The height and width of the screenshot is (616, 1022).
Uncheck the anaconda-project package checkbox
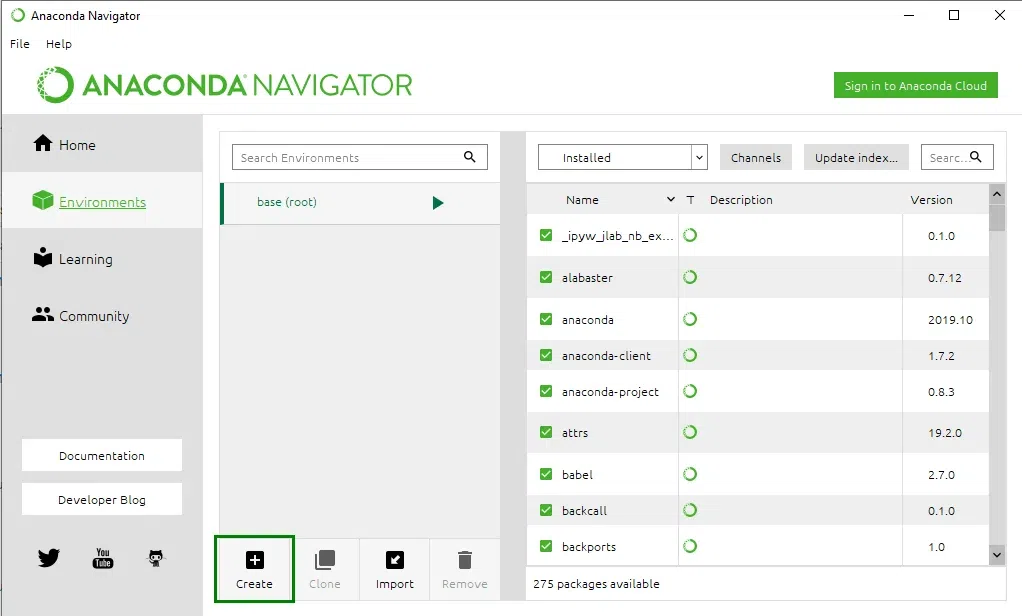tap(546, 391)
